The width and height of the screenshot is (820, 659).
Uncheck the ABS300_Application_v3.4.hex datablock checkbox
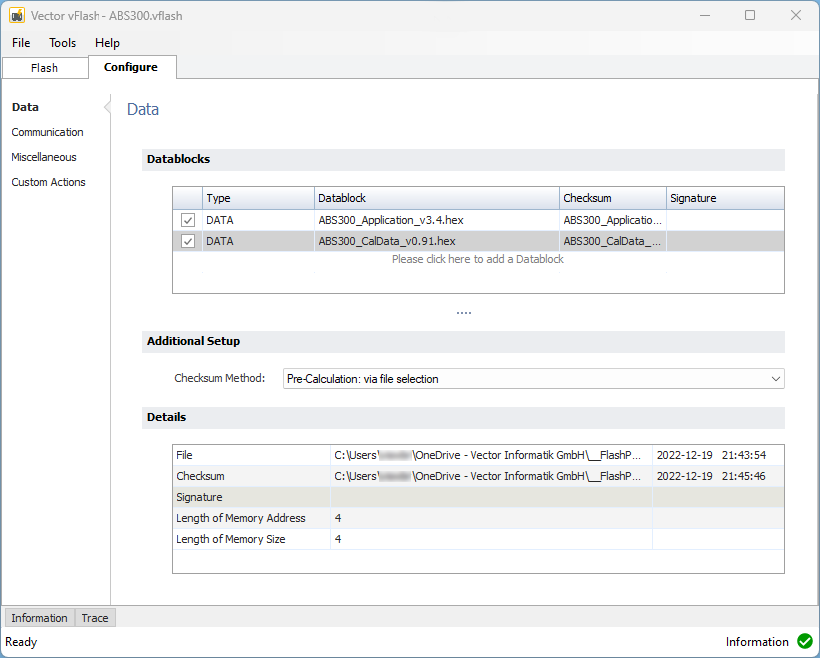[188, 220]
